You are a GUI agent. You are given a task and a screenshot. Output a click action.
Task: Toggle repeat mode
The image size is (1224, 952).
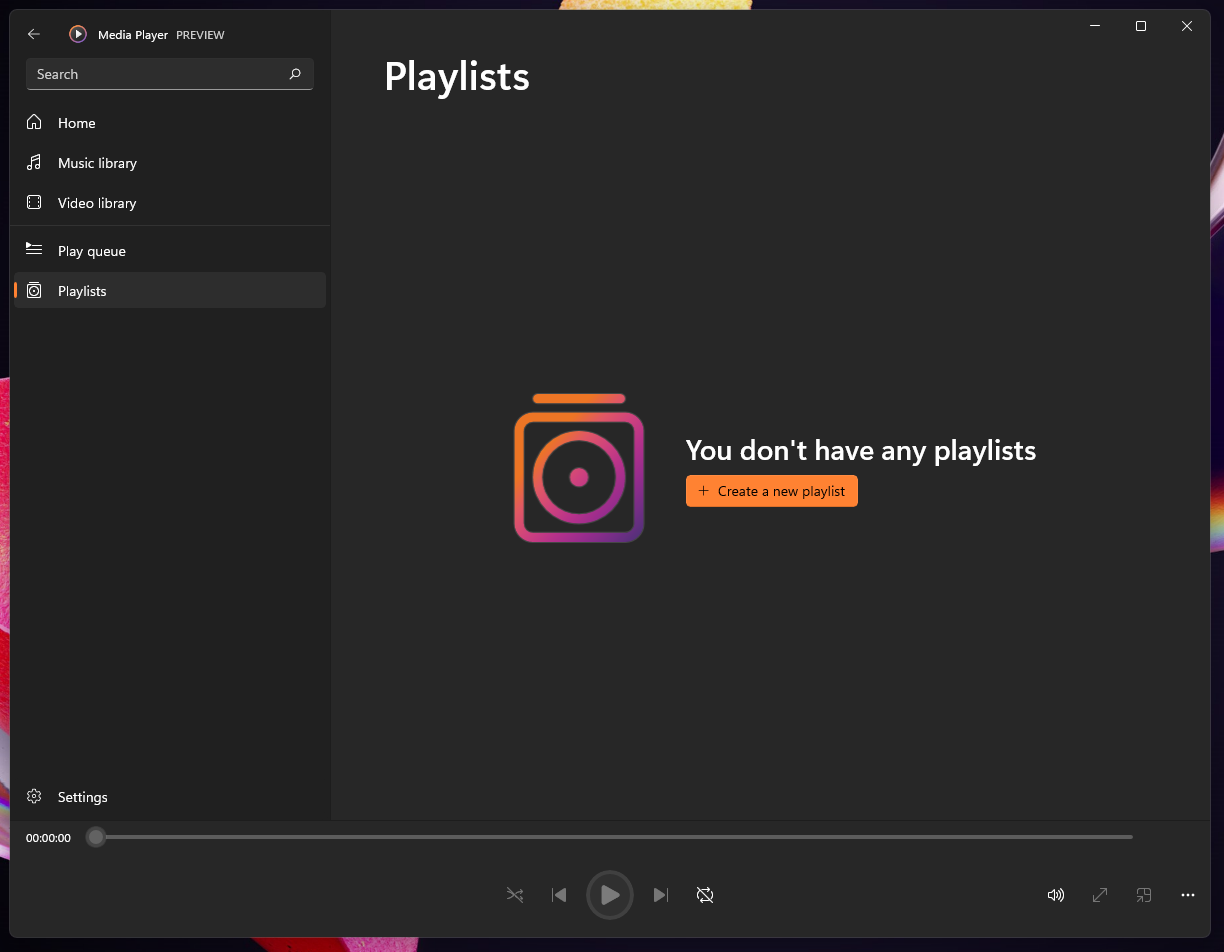[x=705, y=895]
